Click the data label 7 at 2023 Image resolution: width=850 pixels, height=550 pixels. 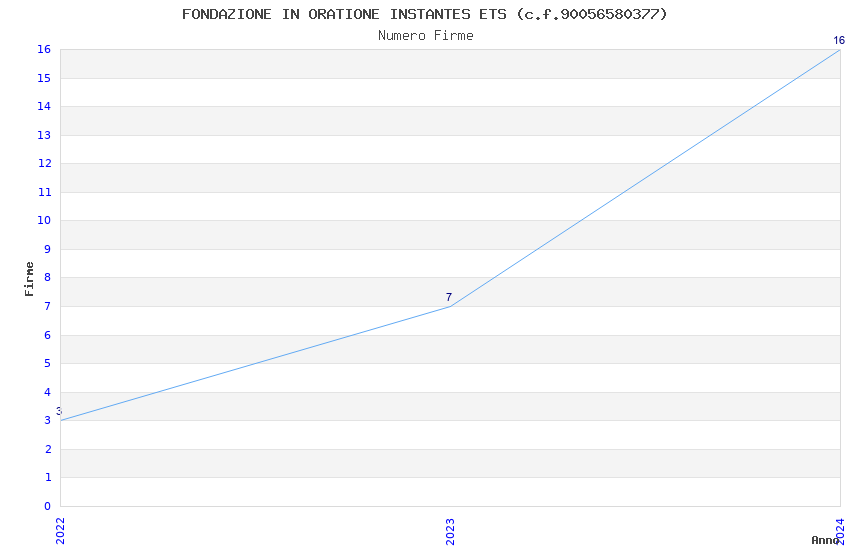(449, 297)
